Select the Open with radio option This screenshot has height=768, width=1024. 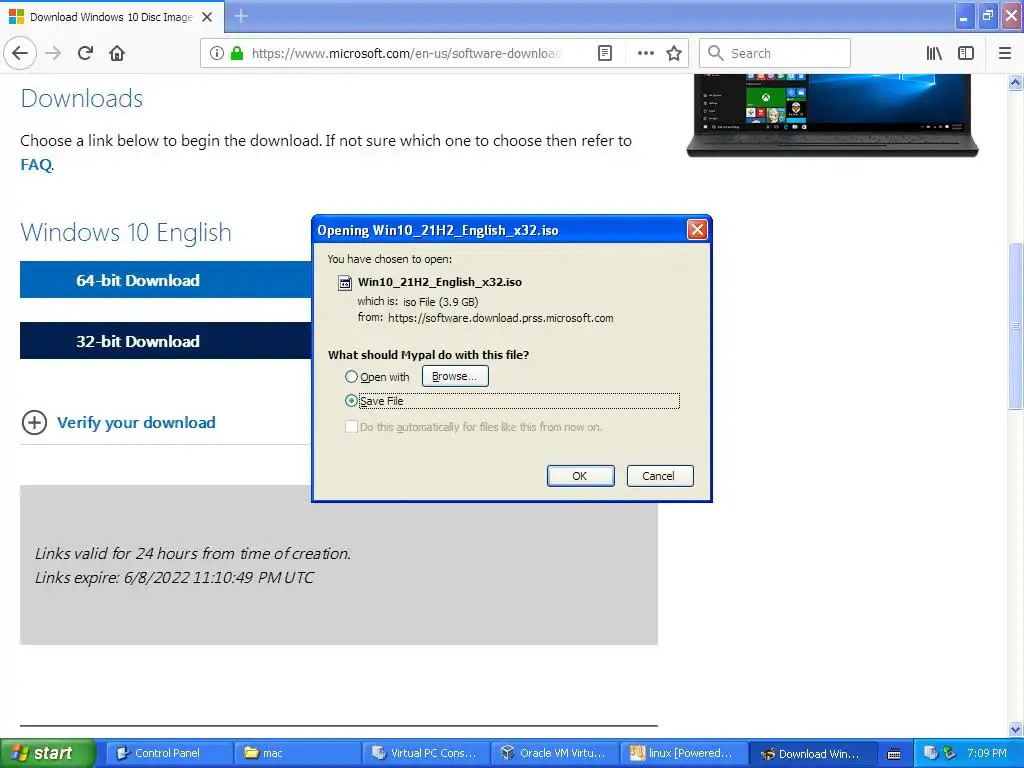tap(351, 377)
